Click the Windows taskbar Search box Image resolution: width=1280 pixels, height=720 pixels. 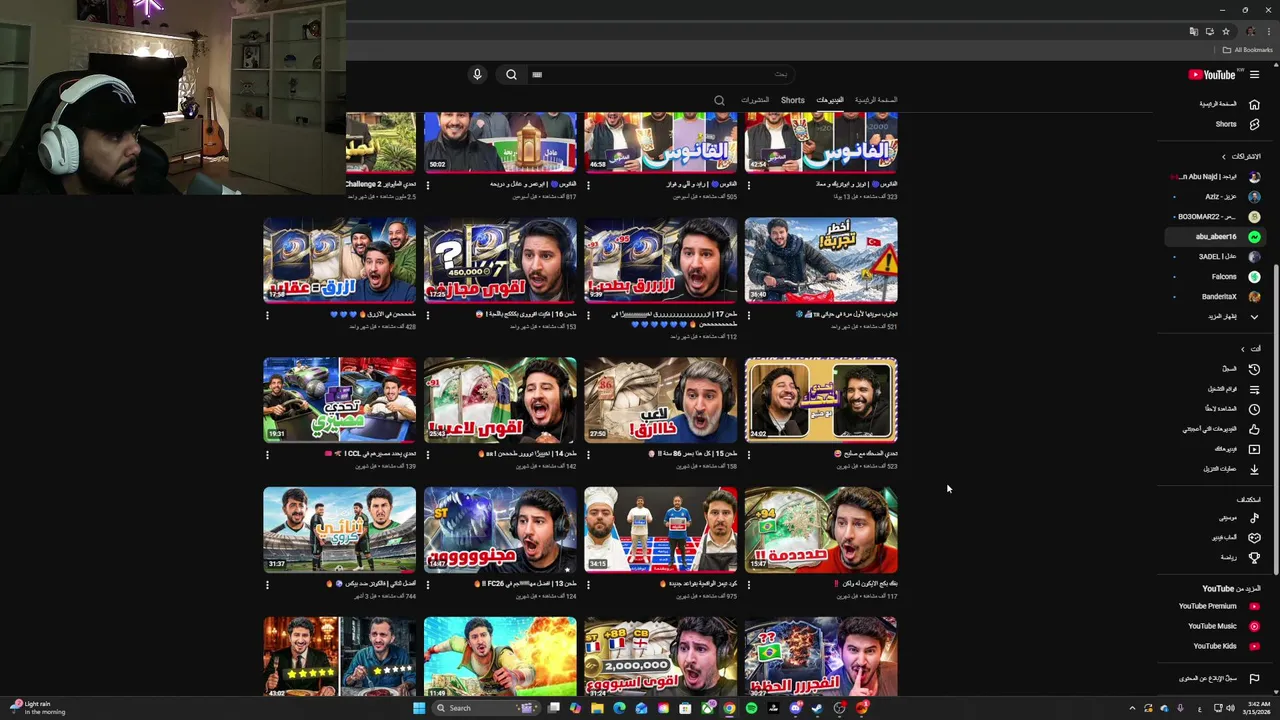487,708
